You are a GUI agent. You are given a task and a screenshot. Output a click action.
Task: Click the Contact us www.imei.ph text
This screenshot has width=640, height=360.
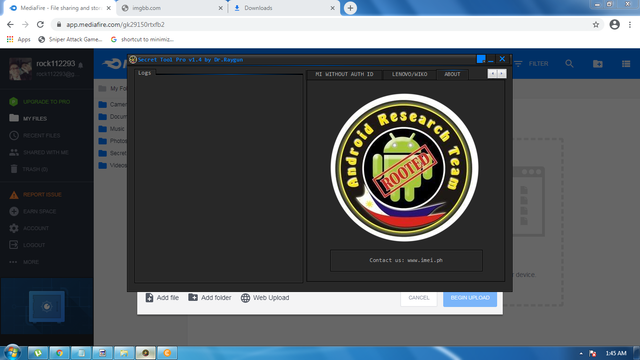[x=406, y=260]
